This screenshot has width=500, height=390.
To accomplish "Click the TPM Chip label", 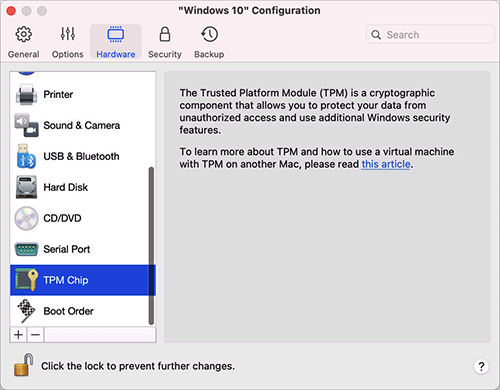I will [66, 280].
